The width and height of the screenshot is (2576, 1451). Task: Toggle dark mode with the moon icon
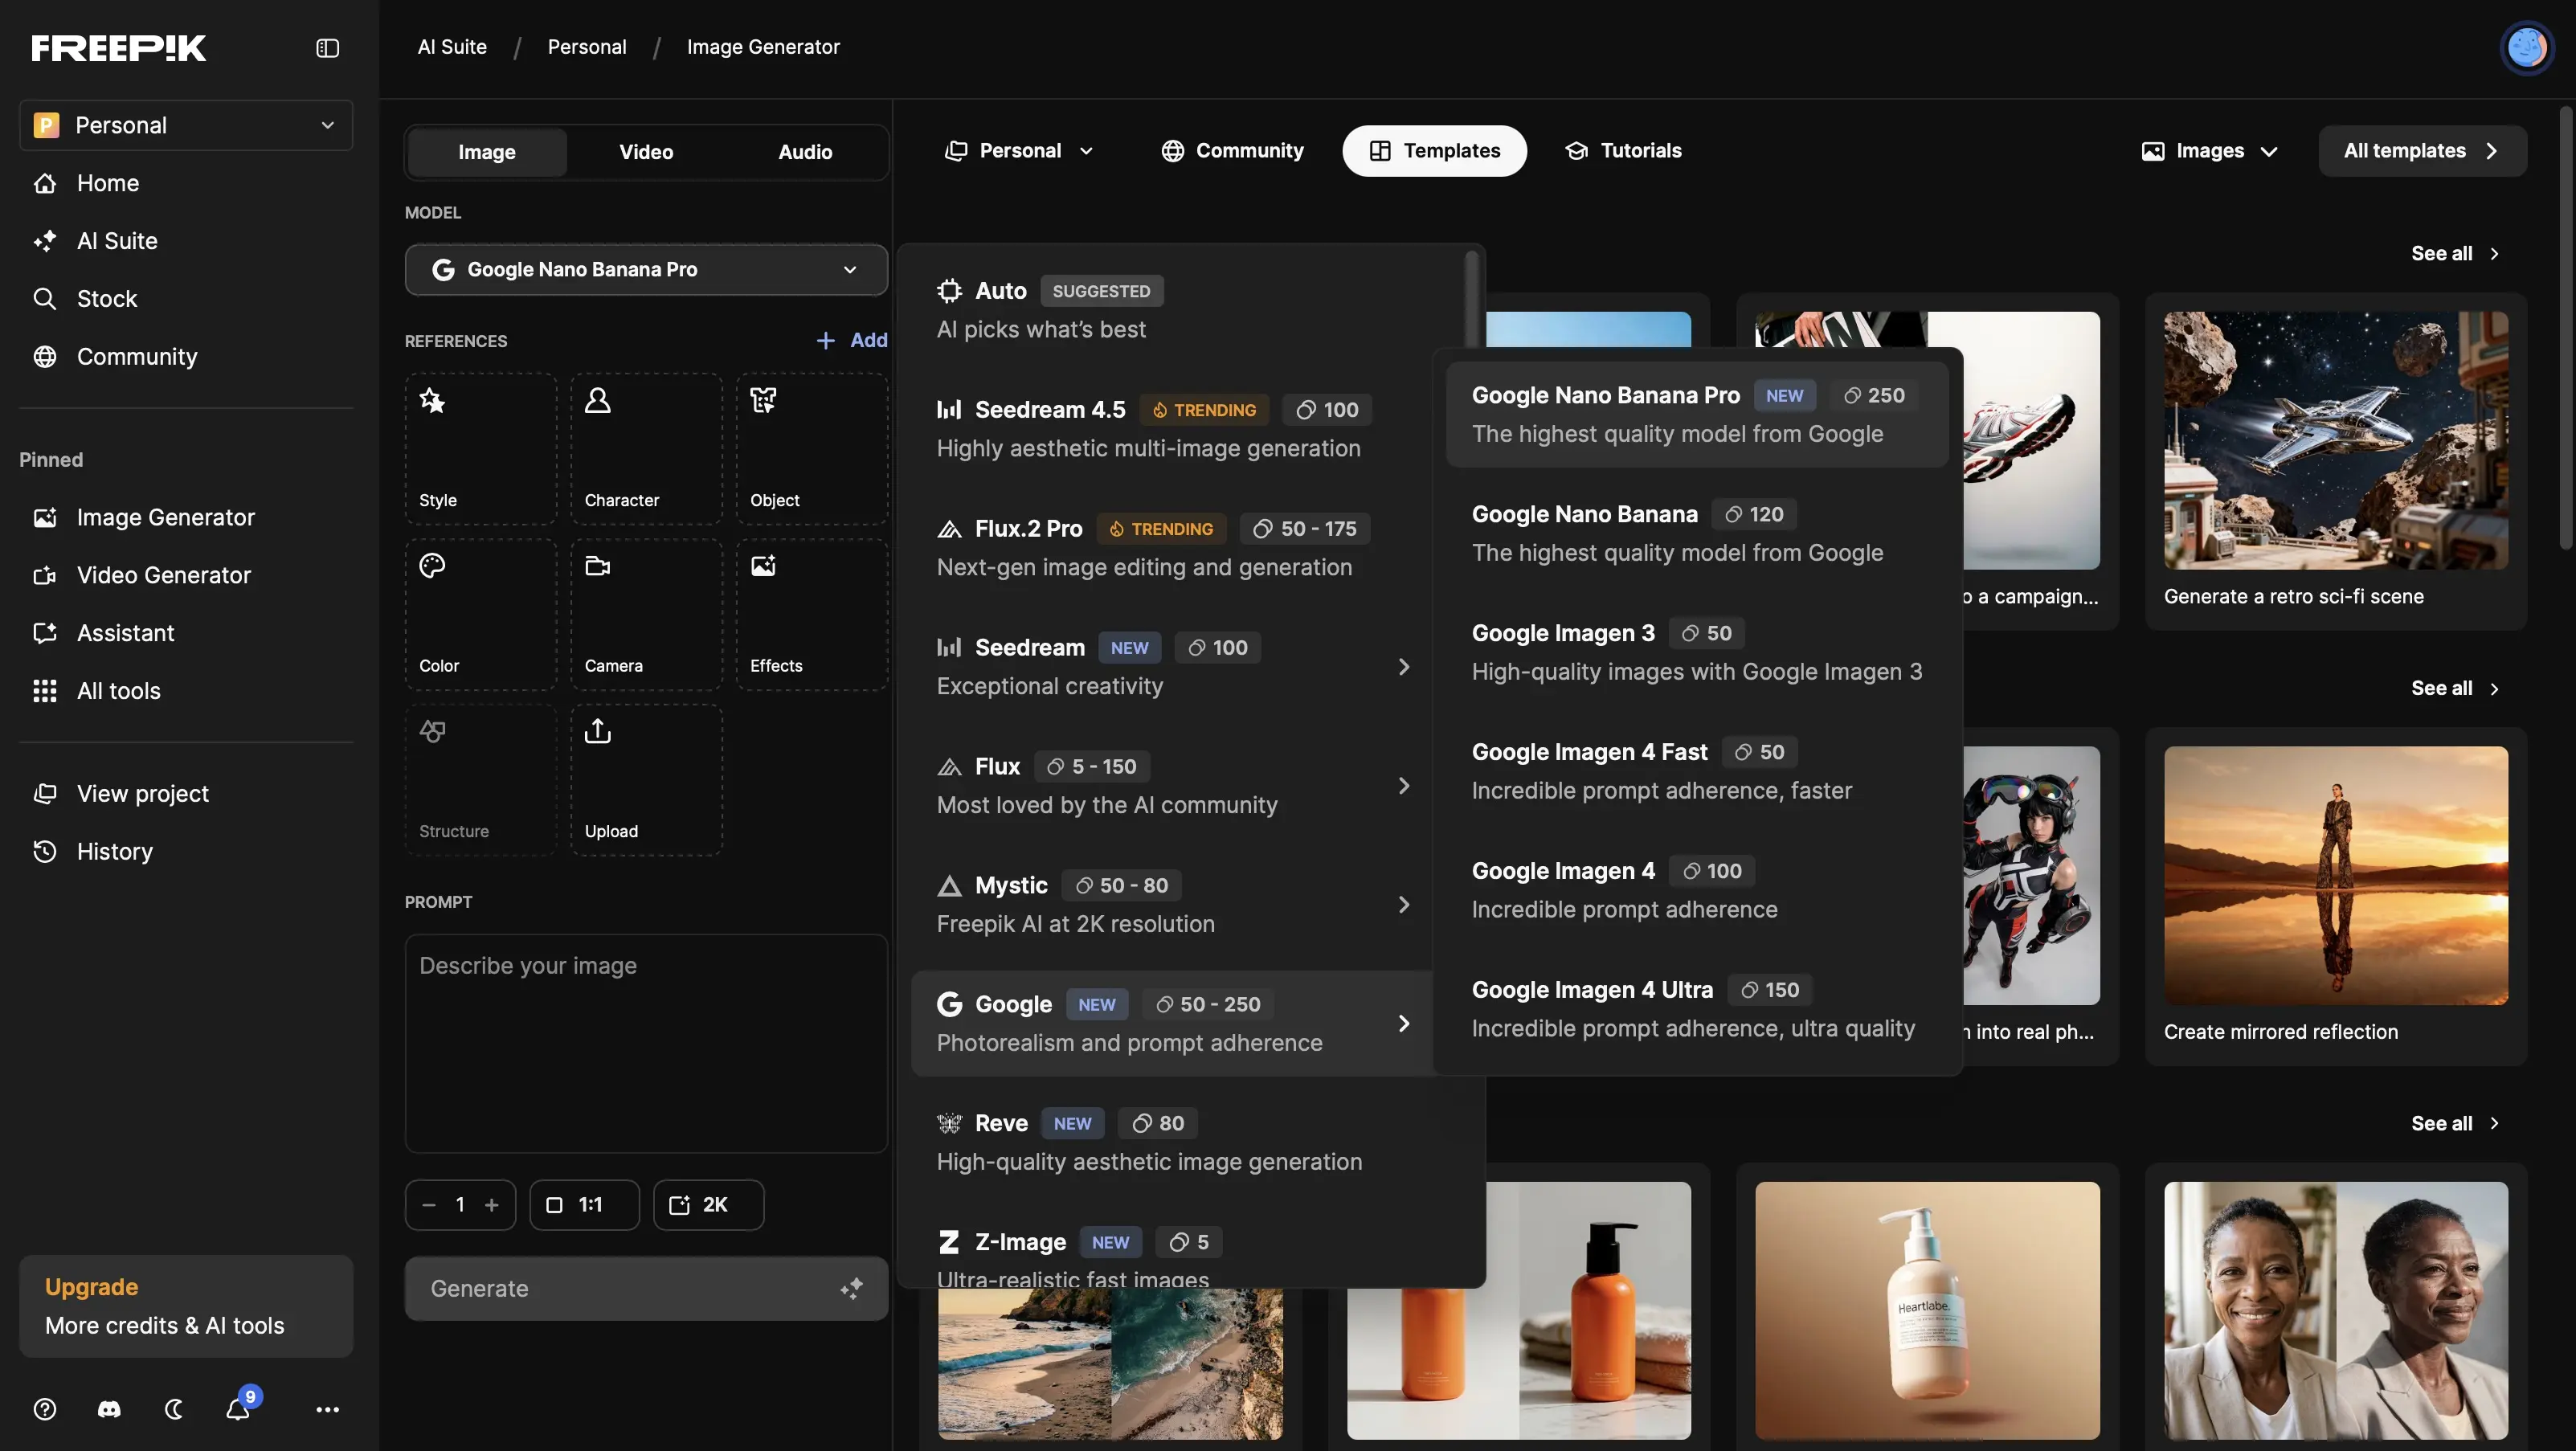(x=174, y=1409)
